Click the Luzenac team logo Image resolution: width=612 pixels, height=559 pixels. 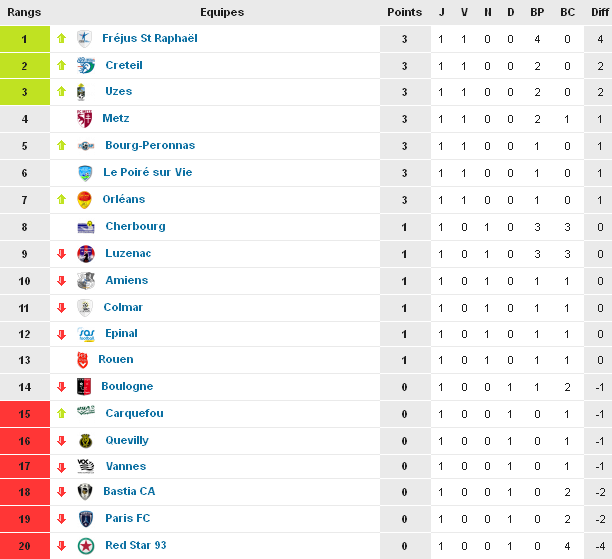coord(86,253)
